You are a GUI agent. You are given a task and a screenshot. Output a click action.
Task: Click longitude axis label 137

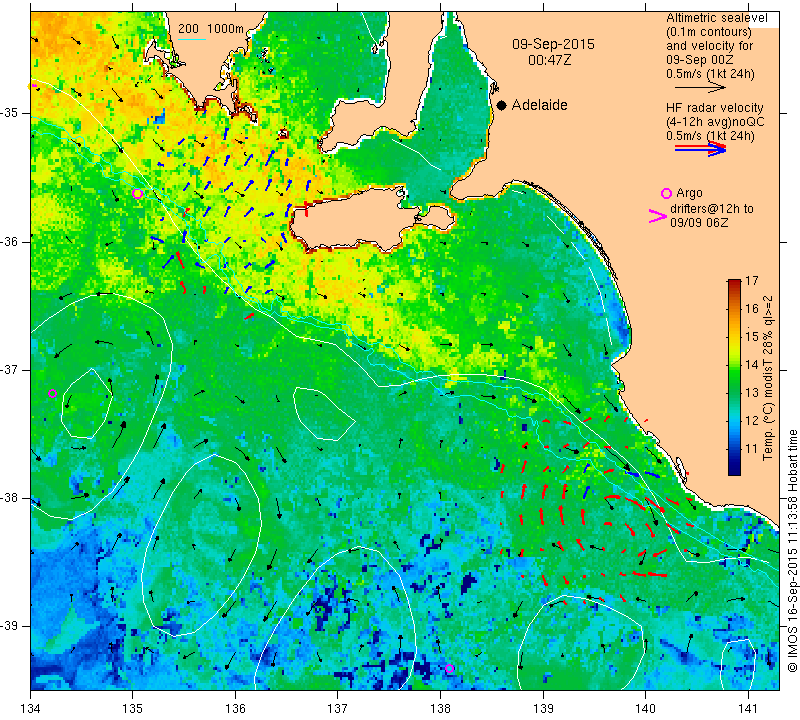click(x=338, y=708)
